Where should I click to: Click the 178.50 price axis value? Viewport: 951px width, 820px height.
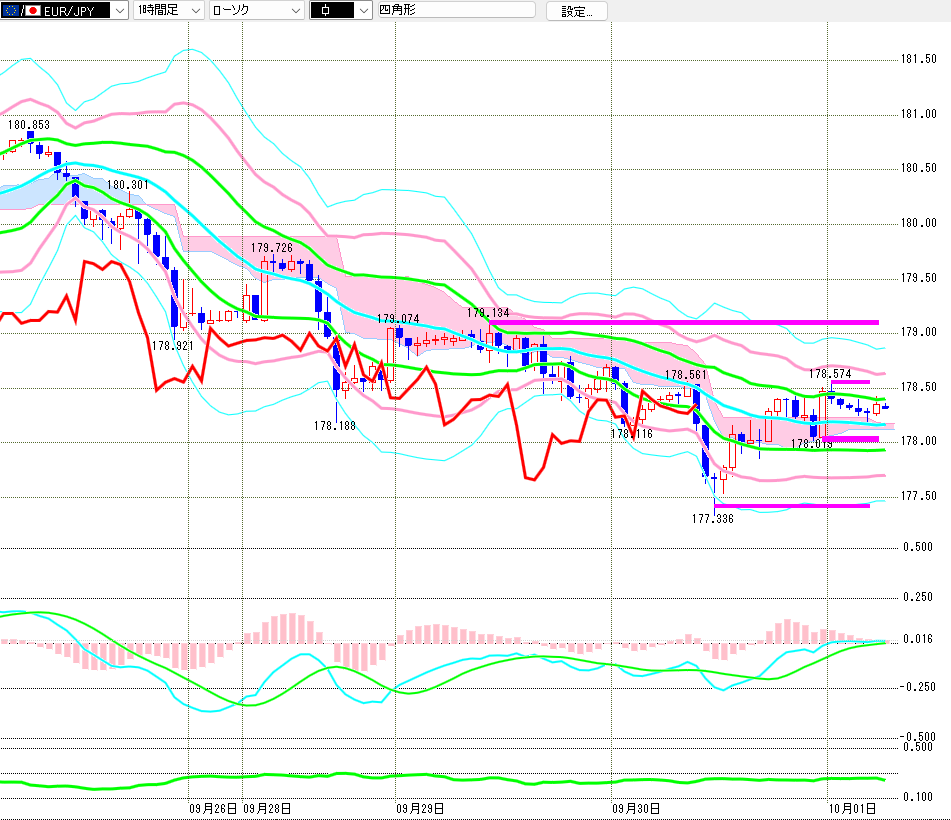tap(919, 387)
